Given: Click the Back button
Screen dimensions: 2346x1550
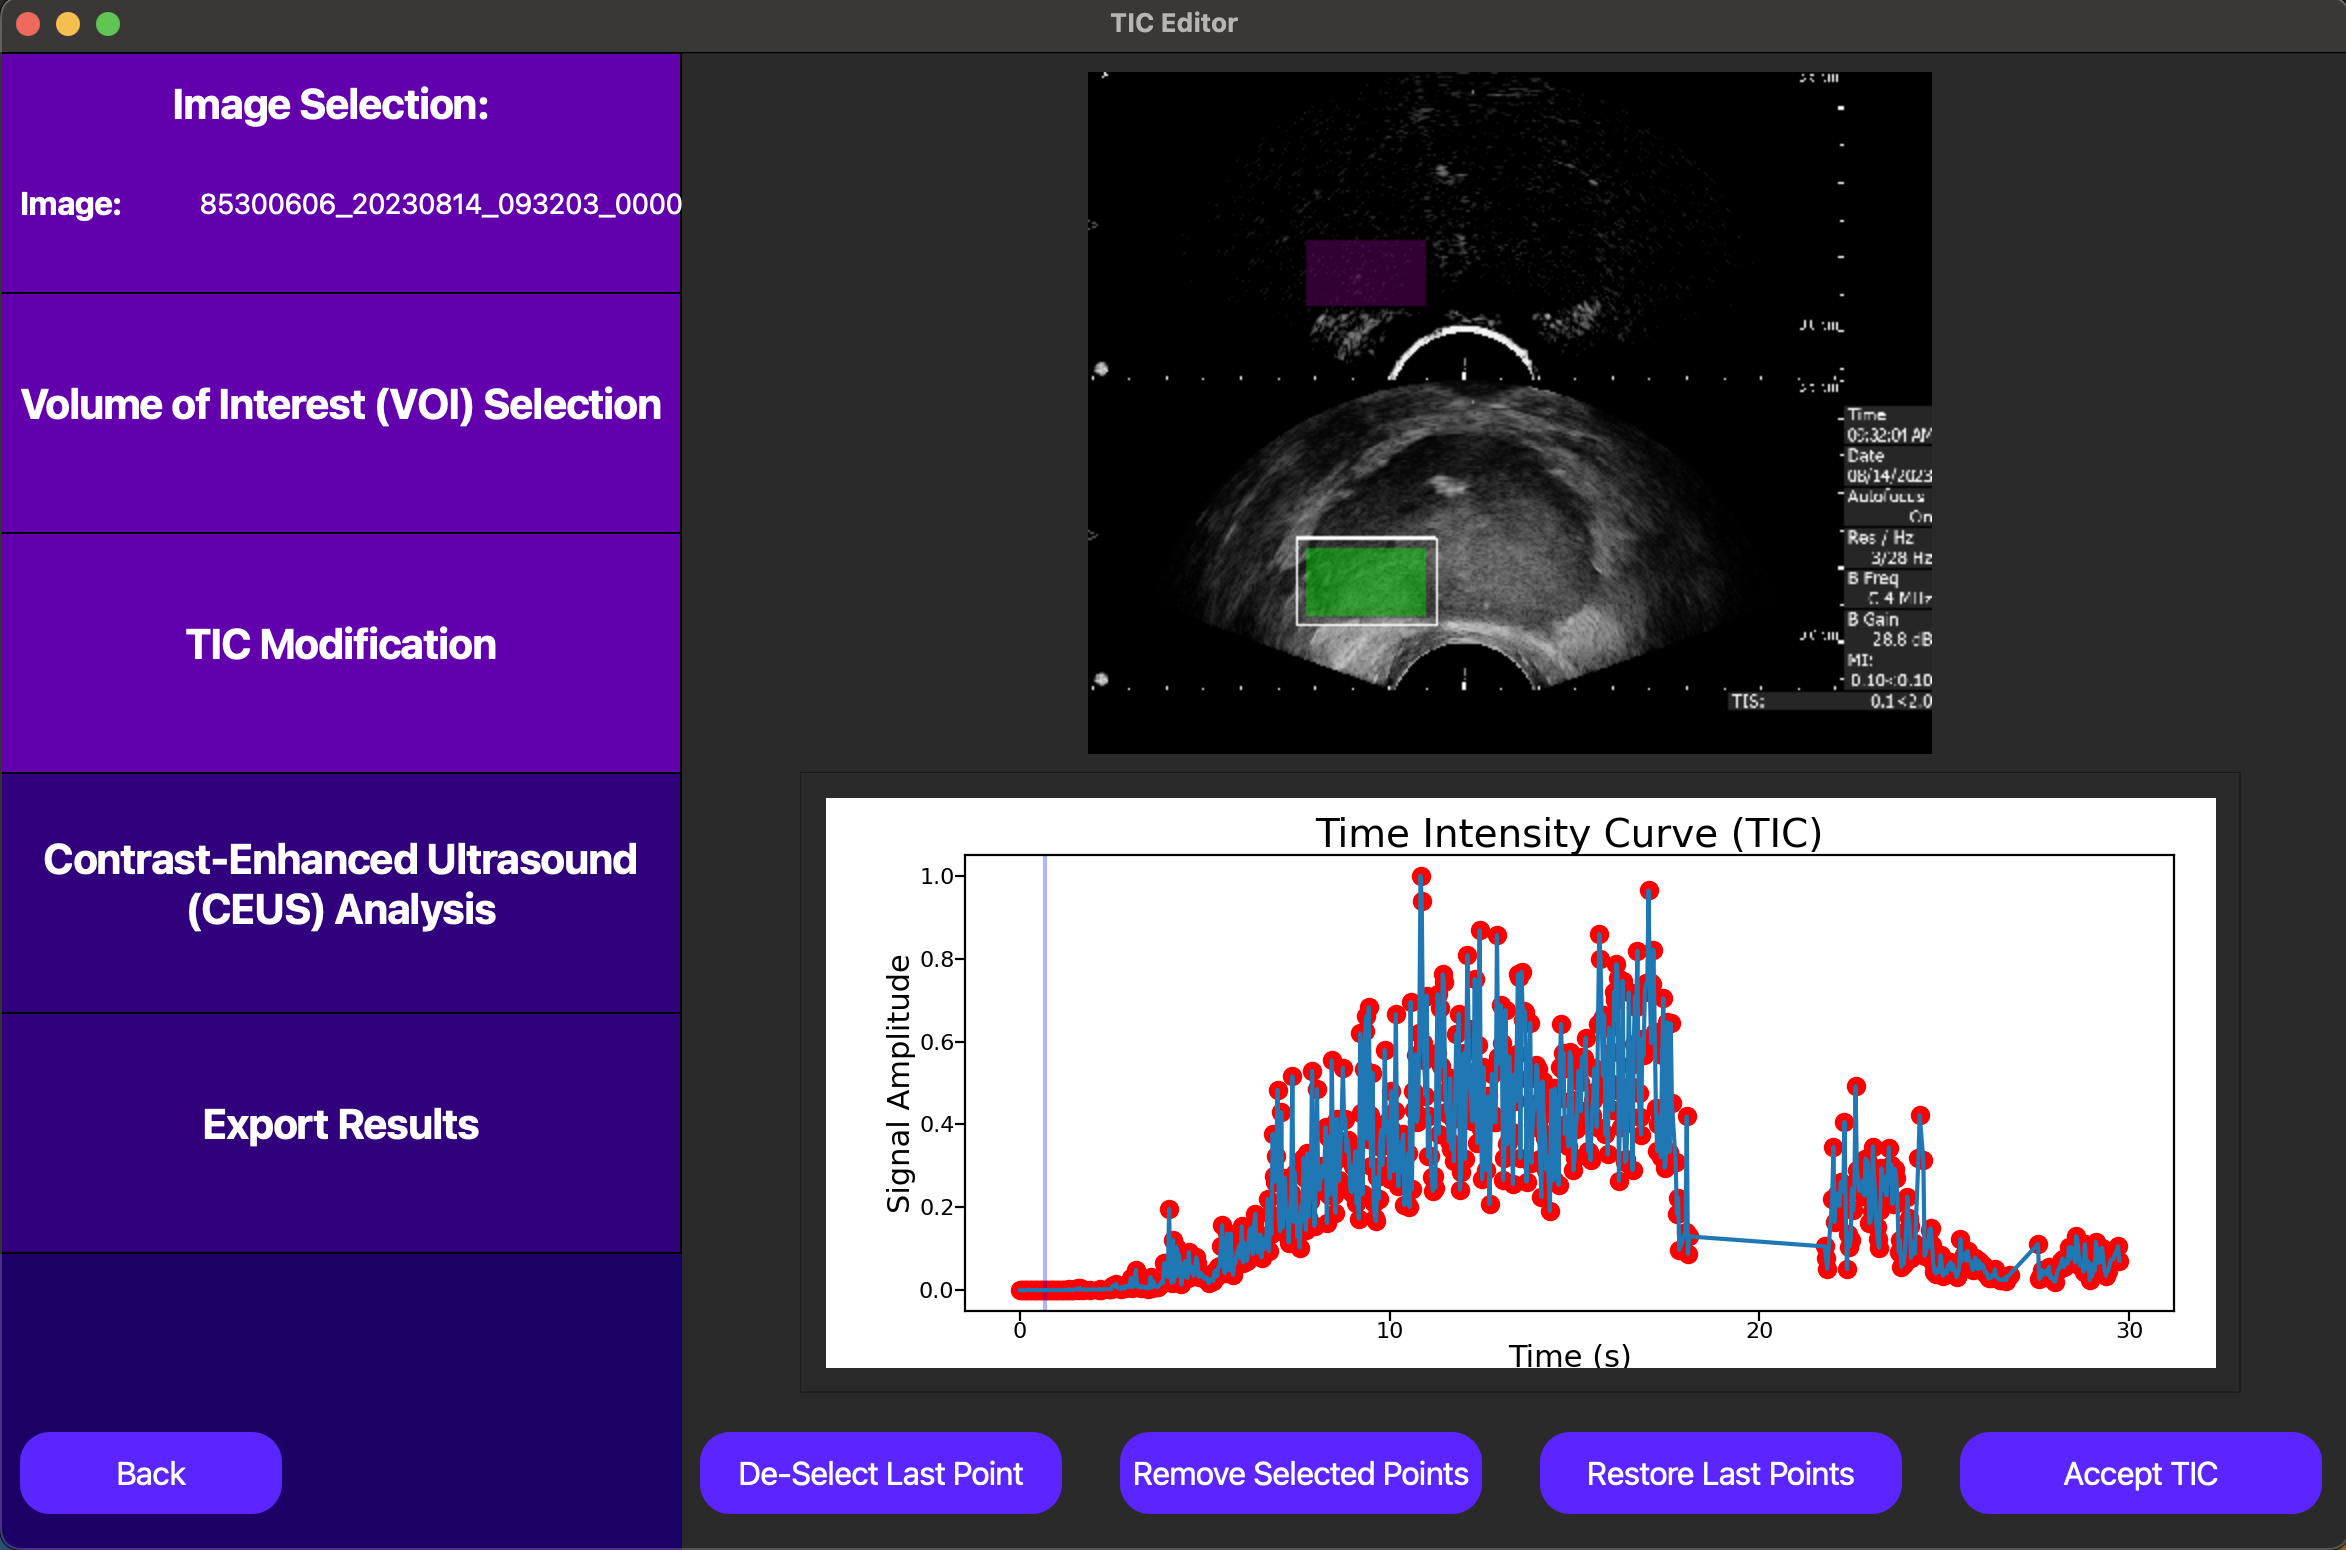Looking at the screenshot, I should (151, 1473).
